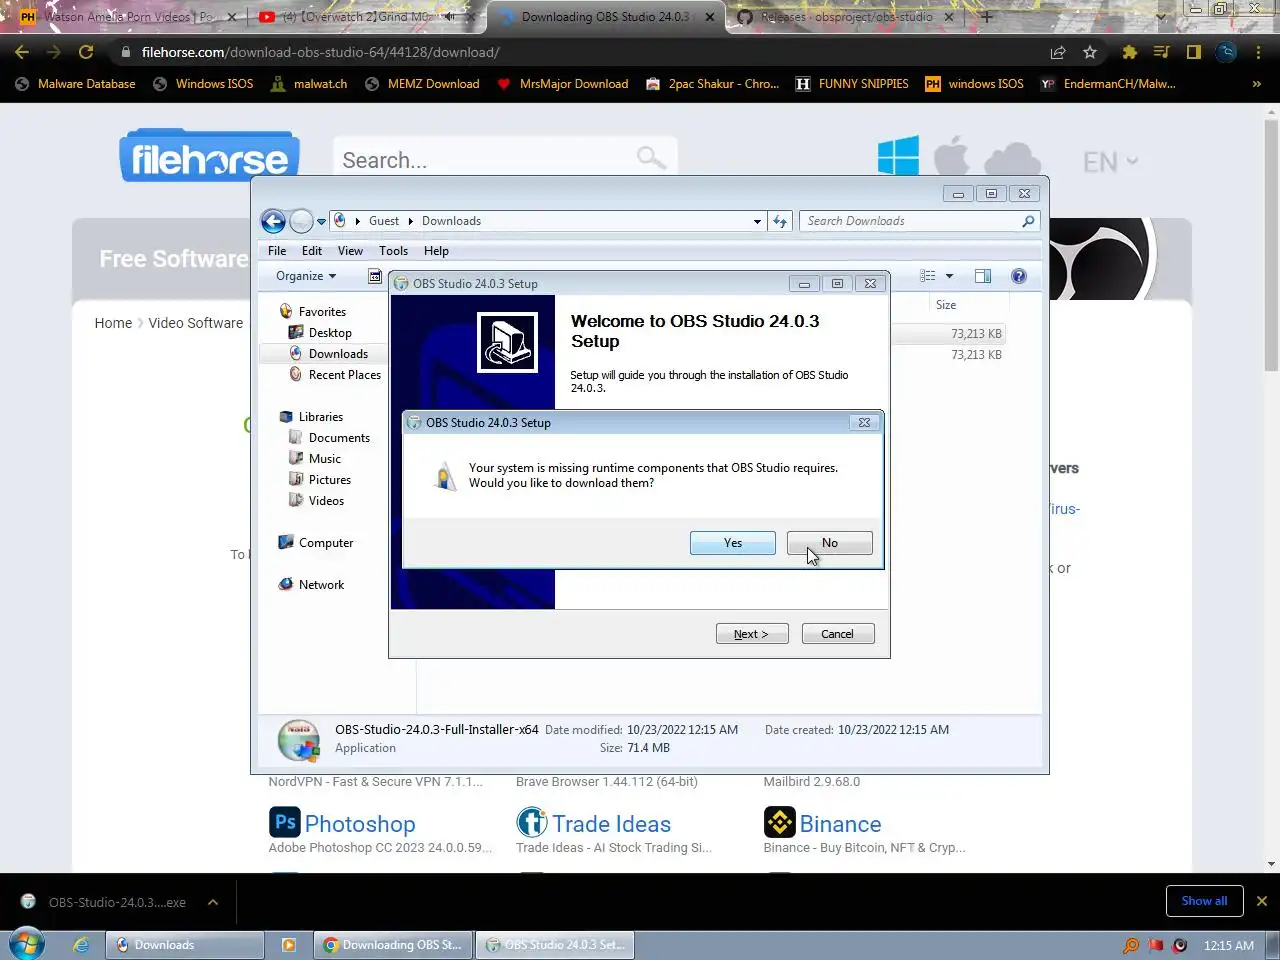Open the Videos library
The image size is (1280, 960).
coord(326,501)
